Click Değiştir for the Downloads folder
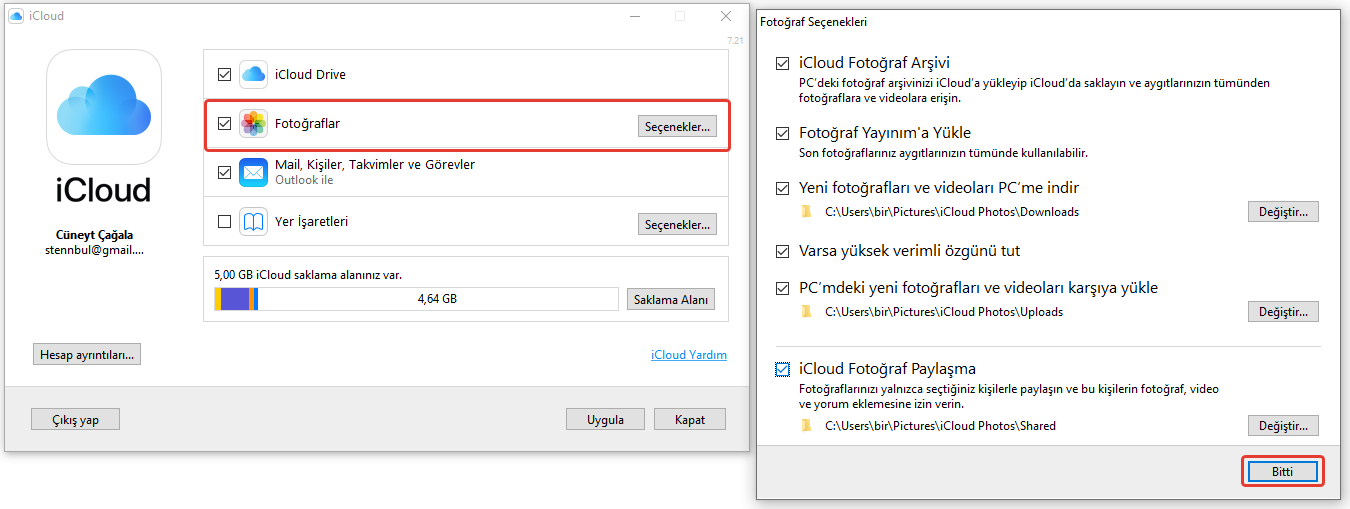 click(1283, 212)
